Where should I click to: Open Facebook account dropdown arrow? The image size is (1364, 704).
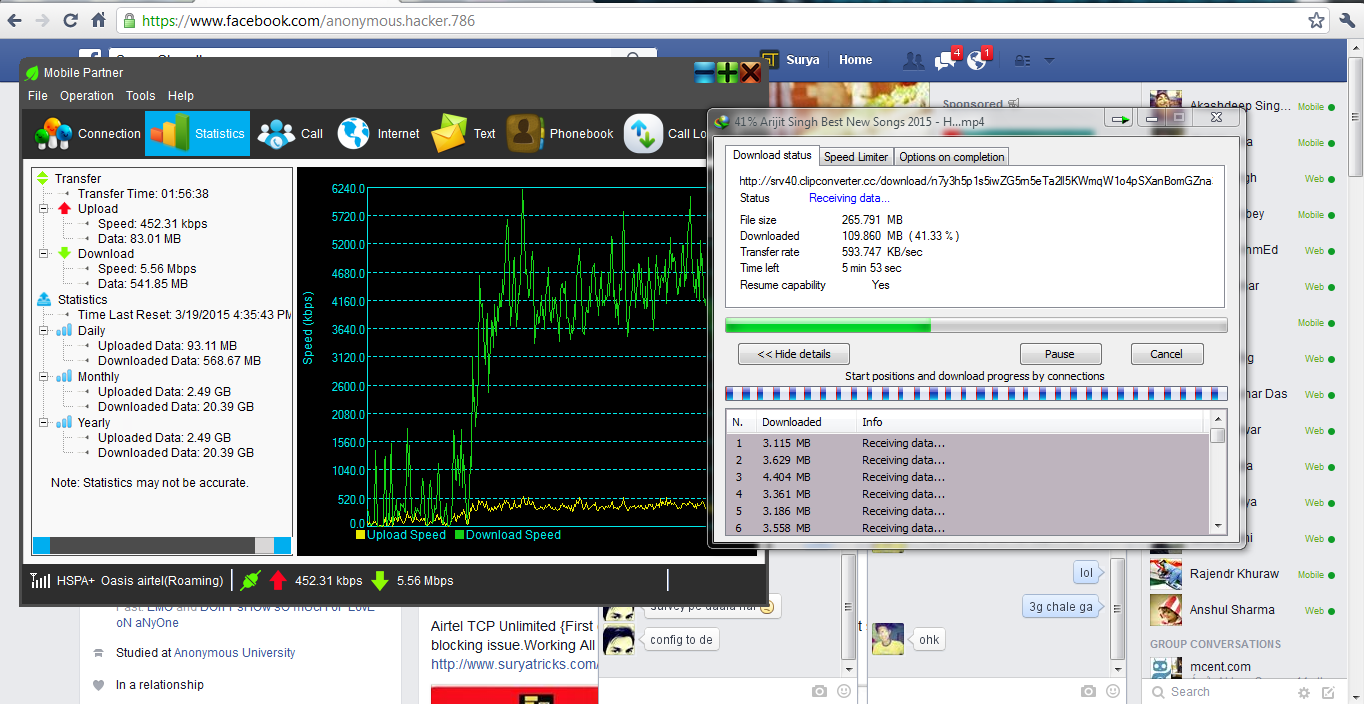pos(1049,60)
